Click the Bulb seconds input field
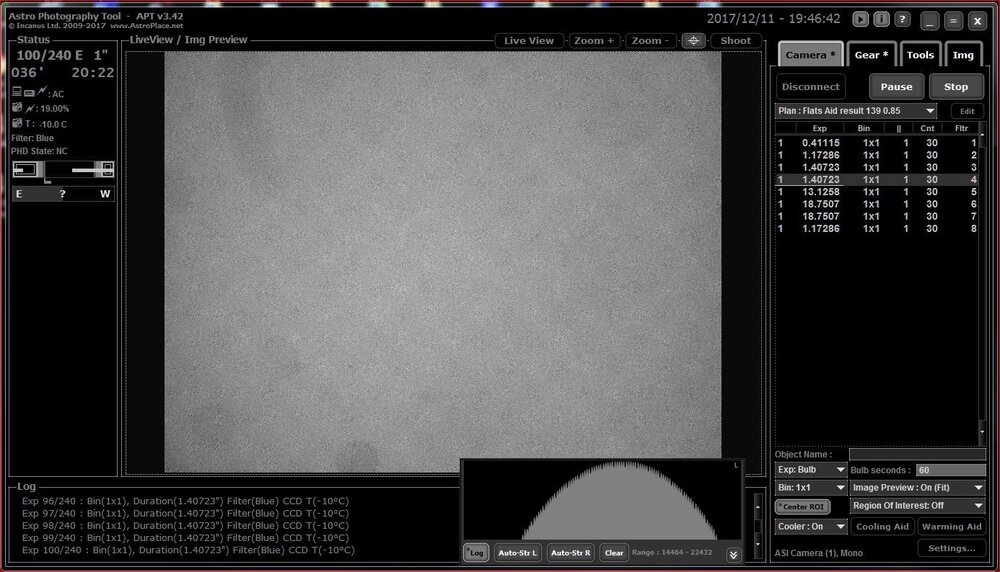Screen dimensions: 1000x572 click(x=950, y=470)
